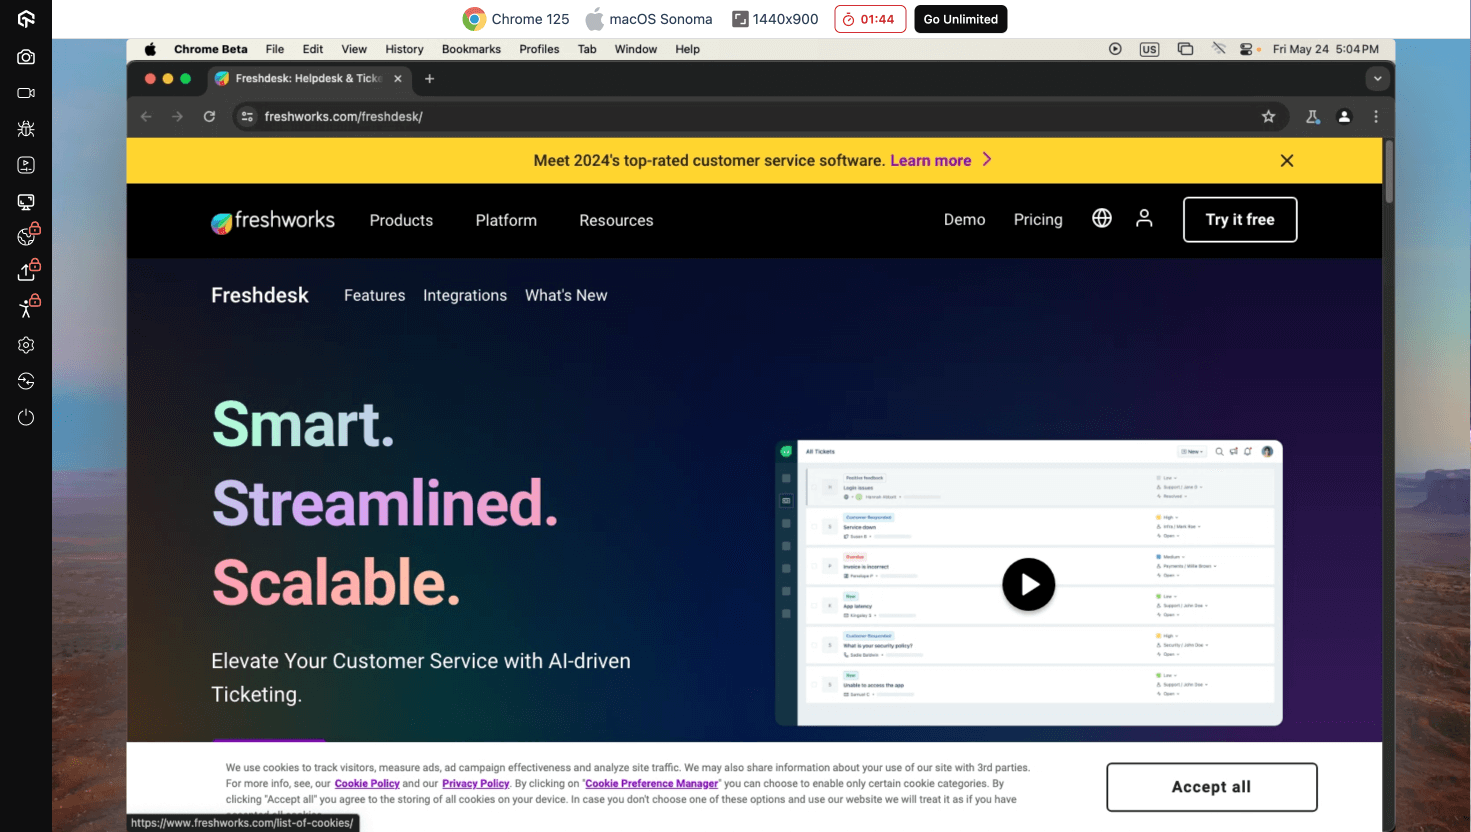Expand the tab search chevron in Chrome
The height and width of the screenshot is (832, 1471).
(x=1377, y=78)
